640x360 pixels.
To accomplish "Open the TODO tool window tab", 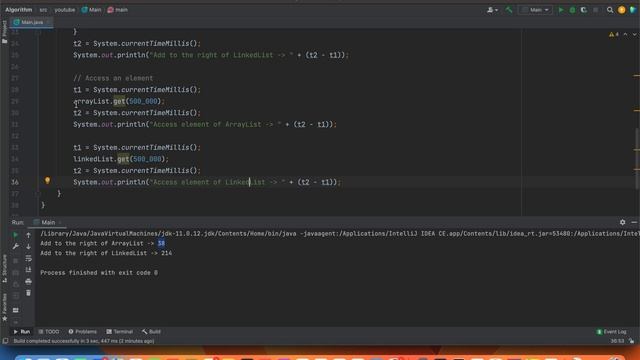I will [x=49, y=331].
